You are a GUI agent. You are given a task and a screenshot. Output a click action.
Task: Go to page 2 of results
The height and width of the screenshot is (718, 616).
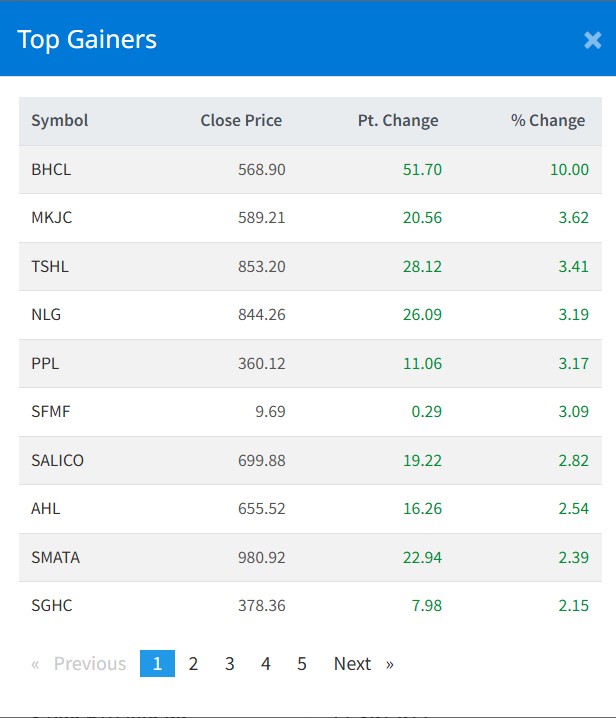point(193,664)
